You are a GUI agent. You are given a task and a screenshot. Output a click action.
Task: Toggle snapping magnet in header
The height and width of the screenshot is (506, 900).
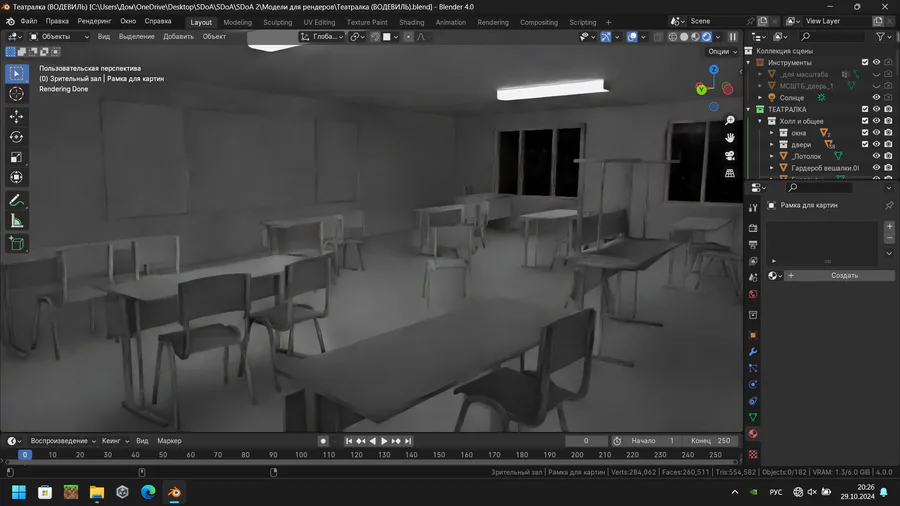point(375,37)
